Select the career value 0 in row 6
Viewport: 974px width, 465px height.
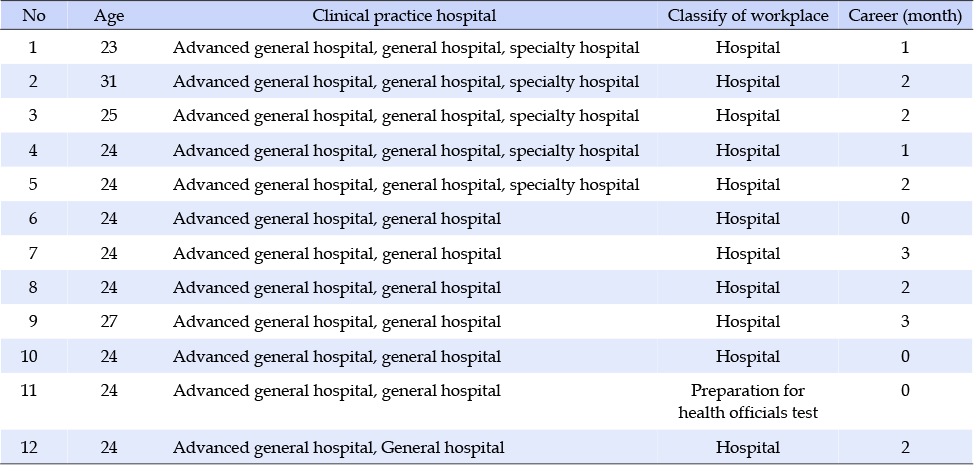click(x=904, y=219)
